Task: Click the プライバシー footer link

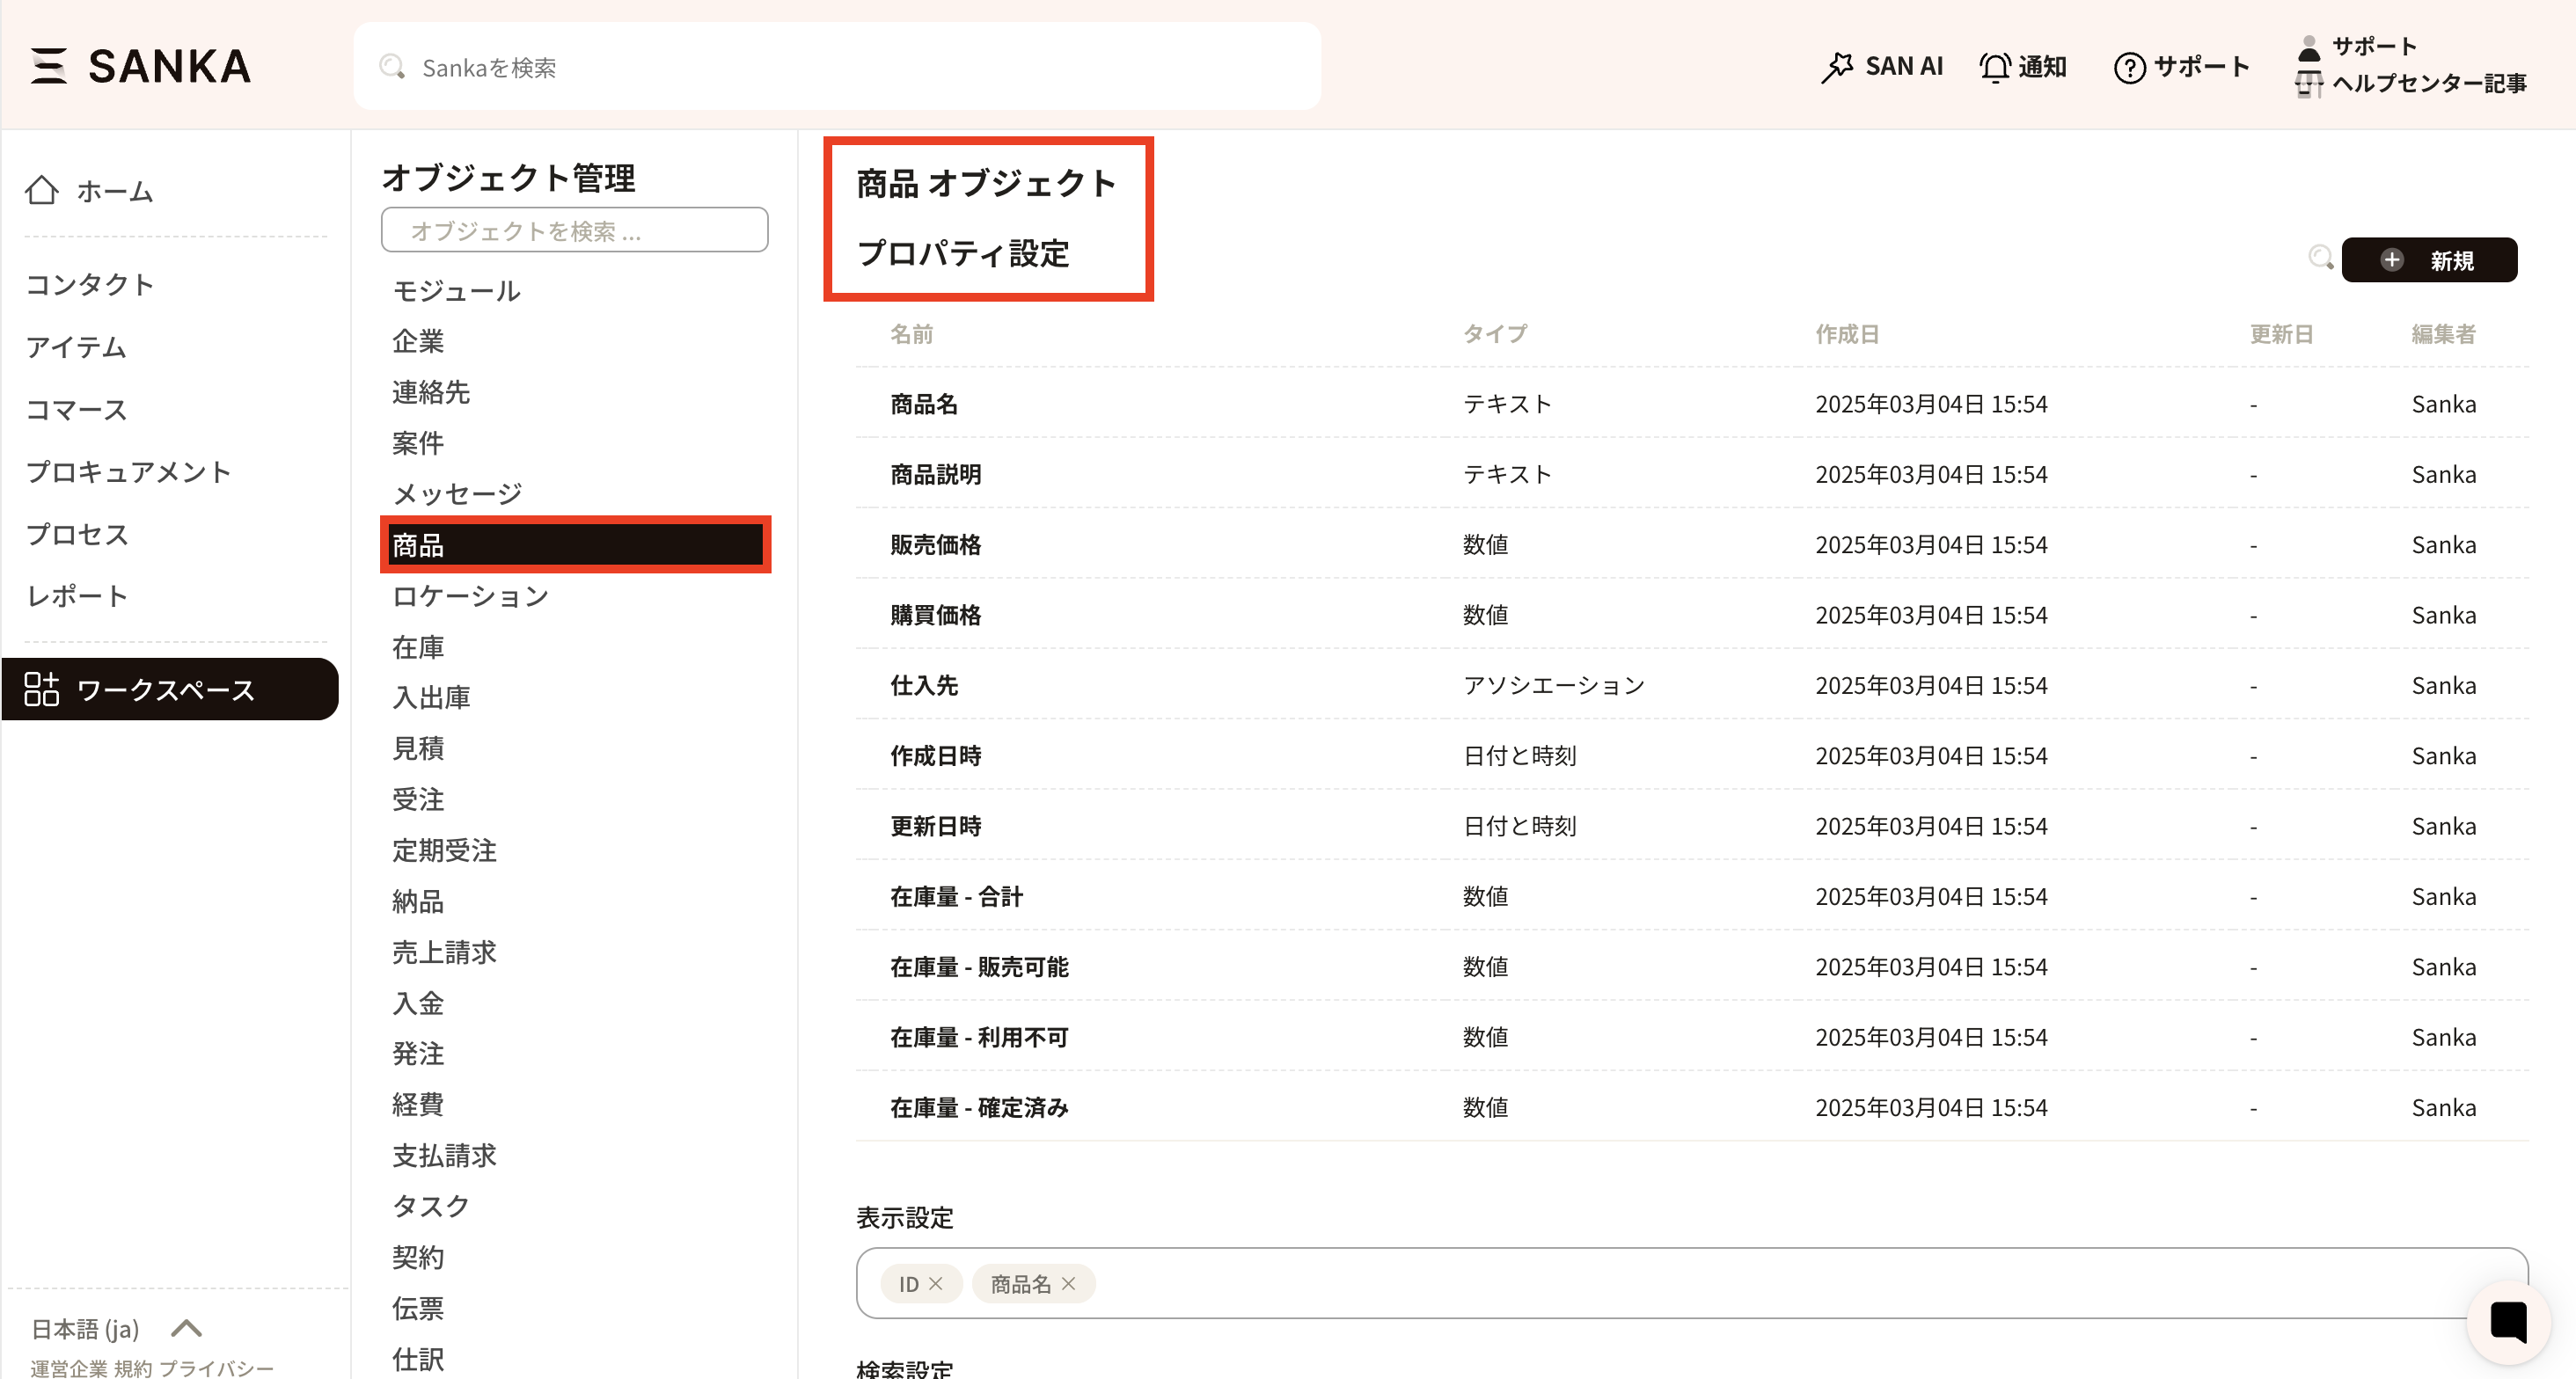Action: pyautogui.click(x=216, y=1367)
